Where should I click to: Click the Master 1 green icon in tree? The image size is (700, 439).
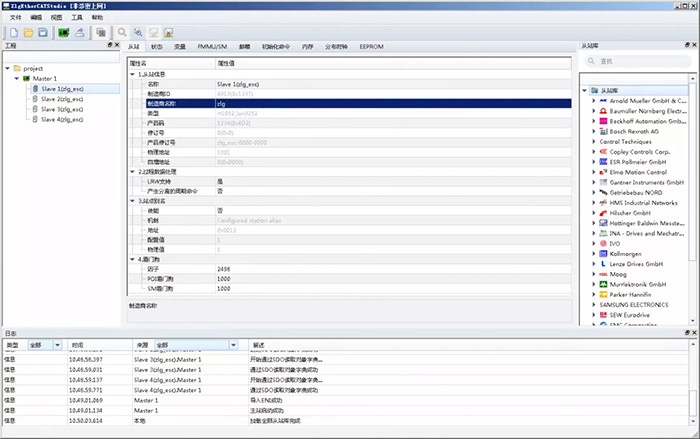(26, 78)
